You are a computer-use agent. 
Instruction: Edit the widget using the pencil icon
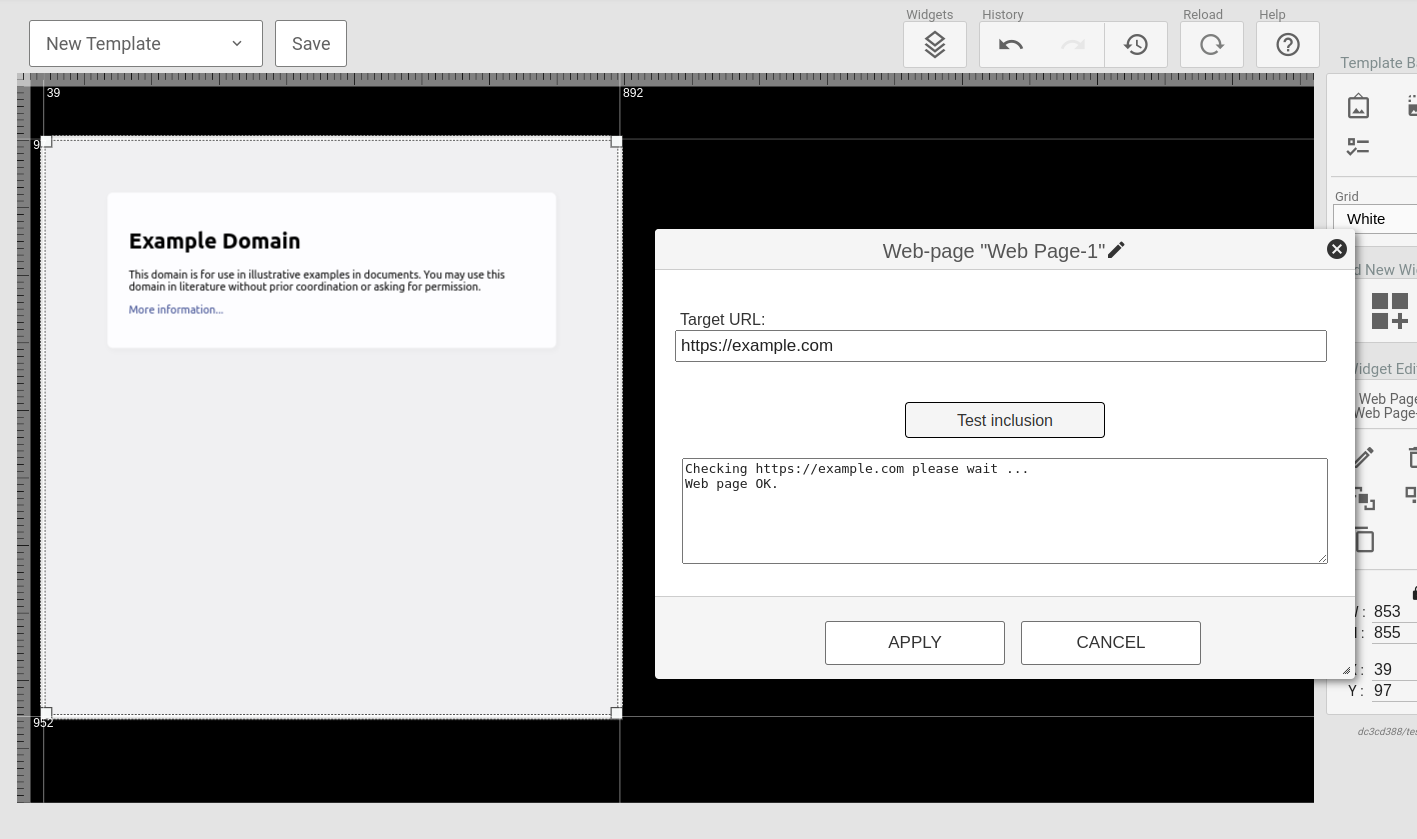click(1363, 458)
